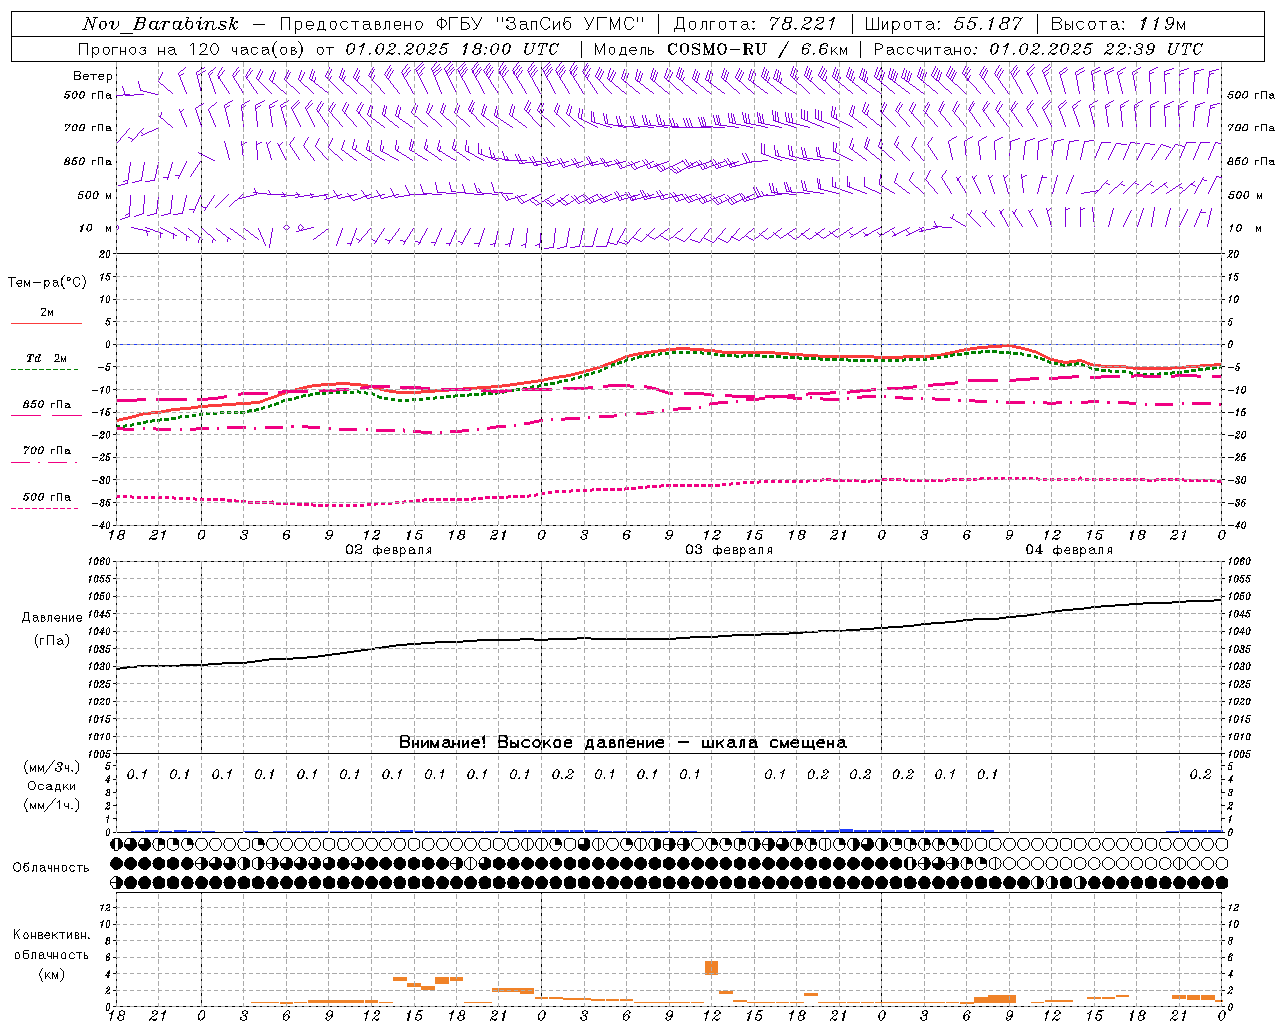The image size is (1280, 1024).
Task: Click the 700 гПа temperature legend entry
Action: pos(46,453)
